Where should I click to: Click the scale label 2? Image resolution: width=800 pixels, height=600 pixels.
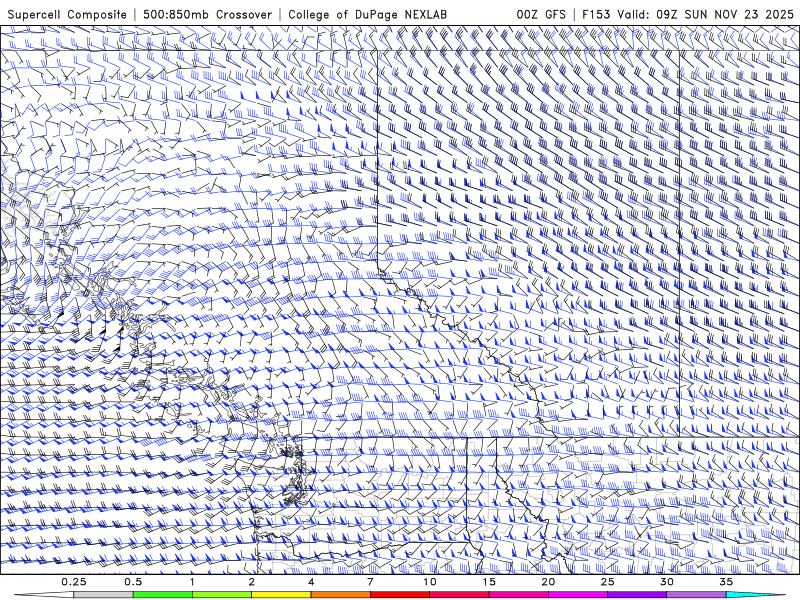pyautogui.click(x=252, y=582)
